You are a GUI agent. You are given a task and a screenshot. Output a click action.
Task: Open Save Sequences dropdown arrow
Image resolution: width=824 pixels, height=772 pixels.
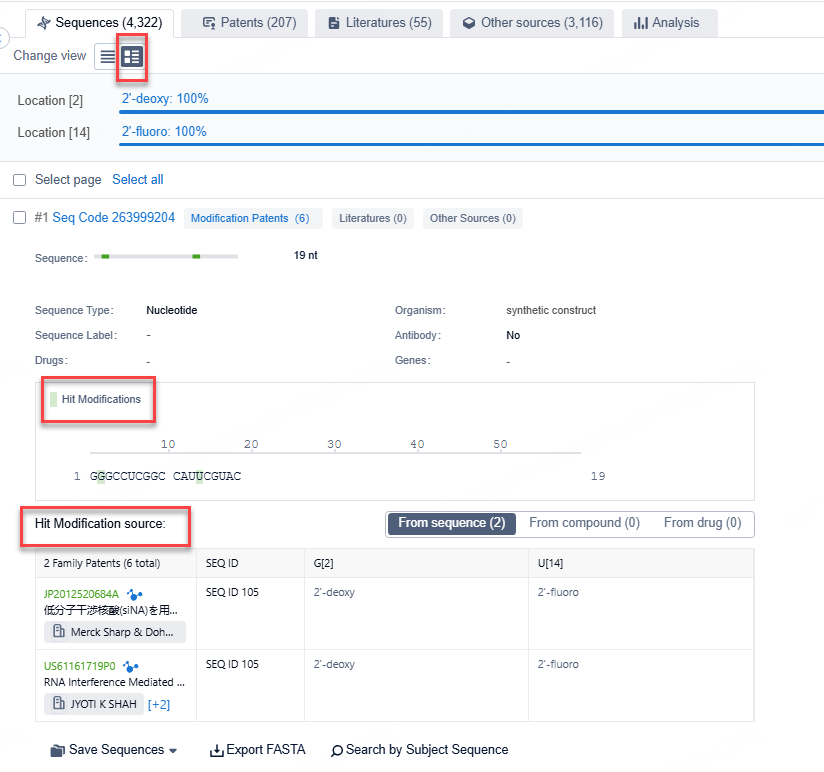pos(173,751)
